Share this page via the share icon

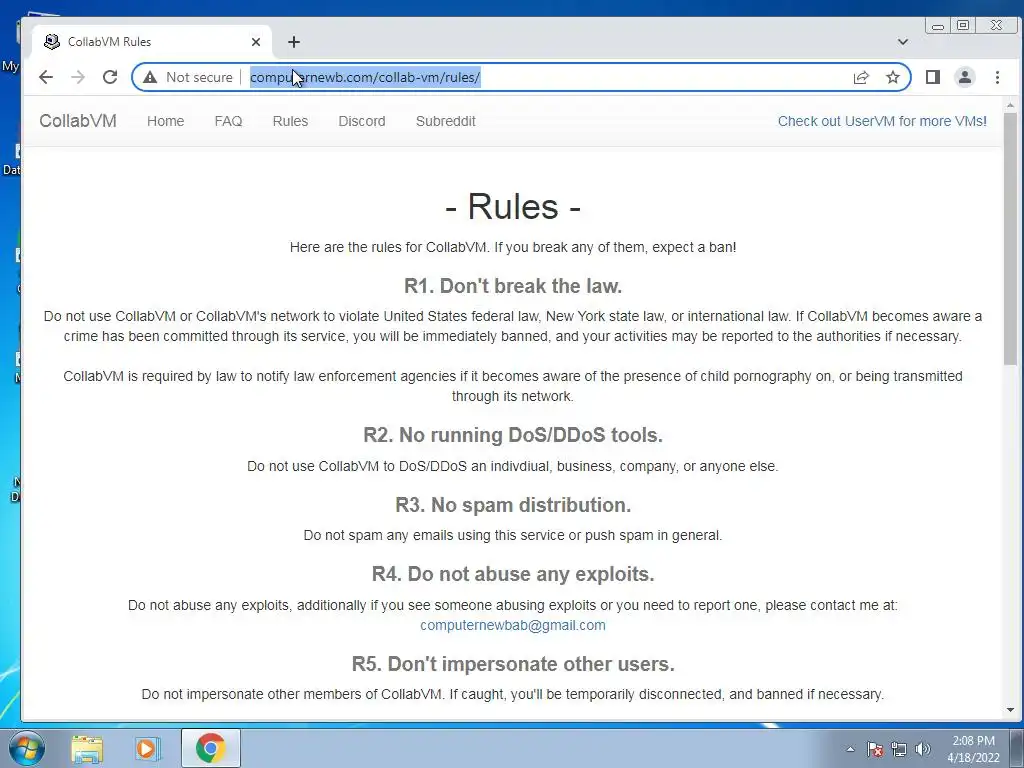(x=861, y=77)
